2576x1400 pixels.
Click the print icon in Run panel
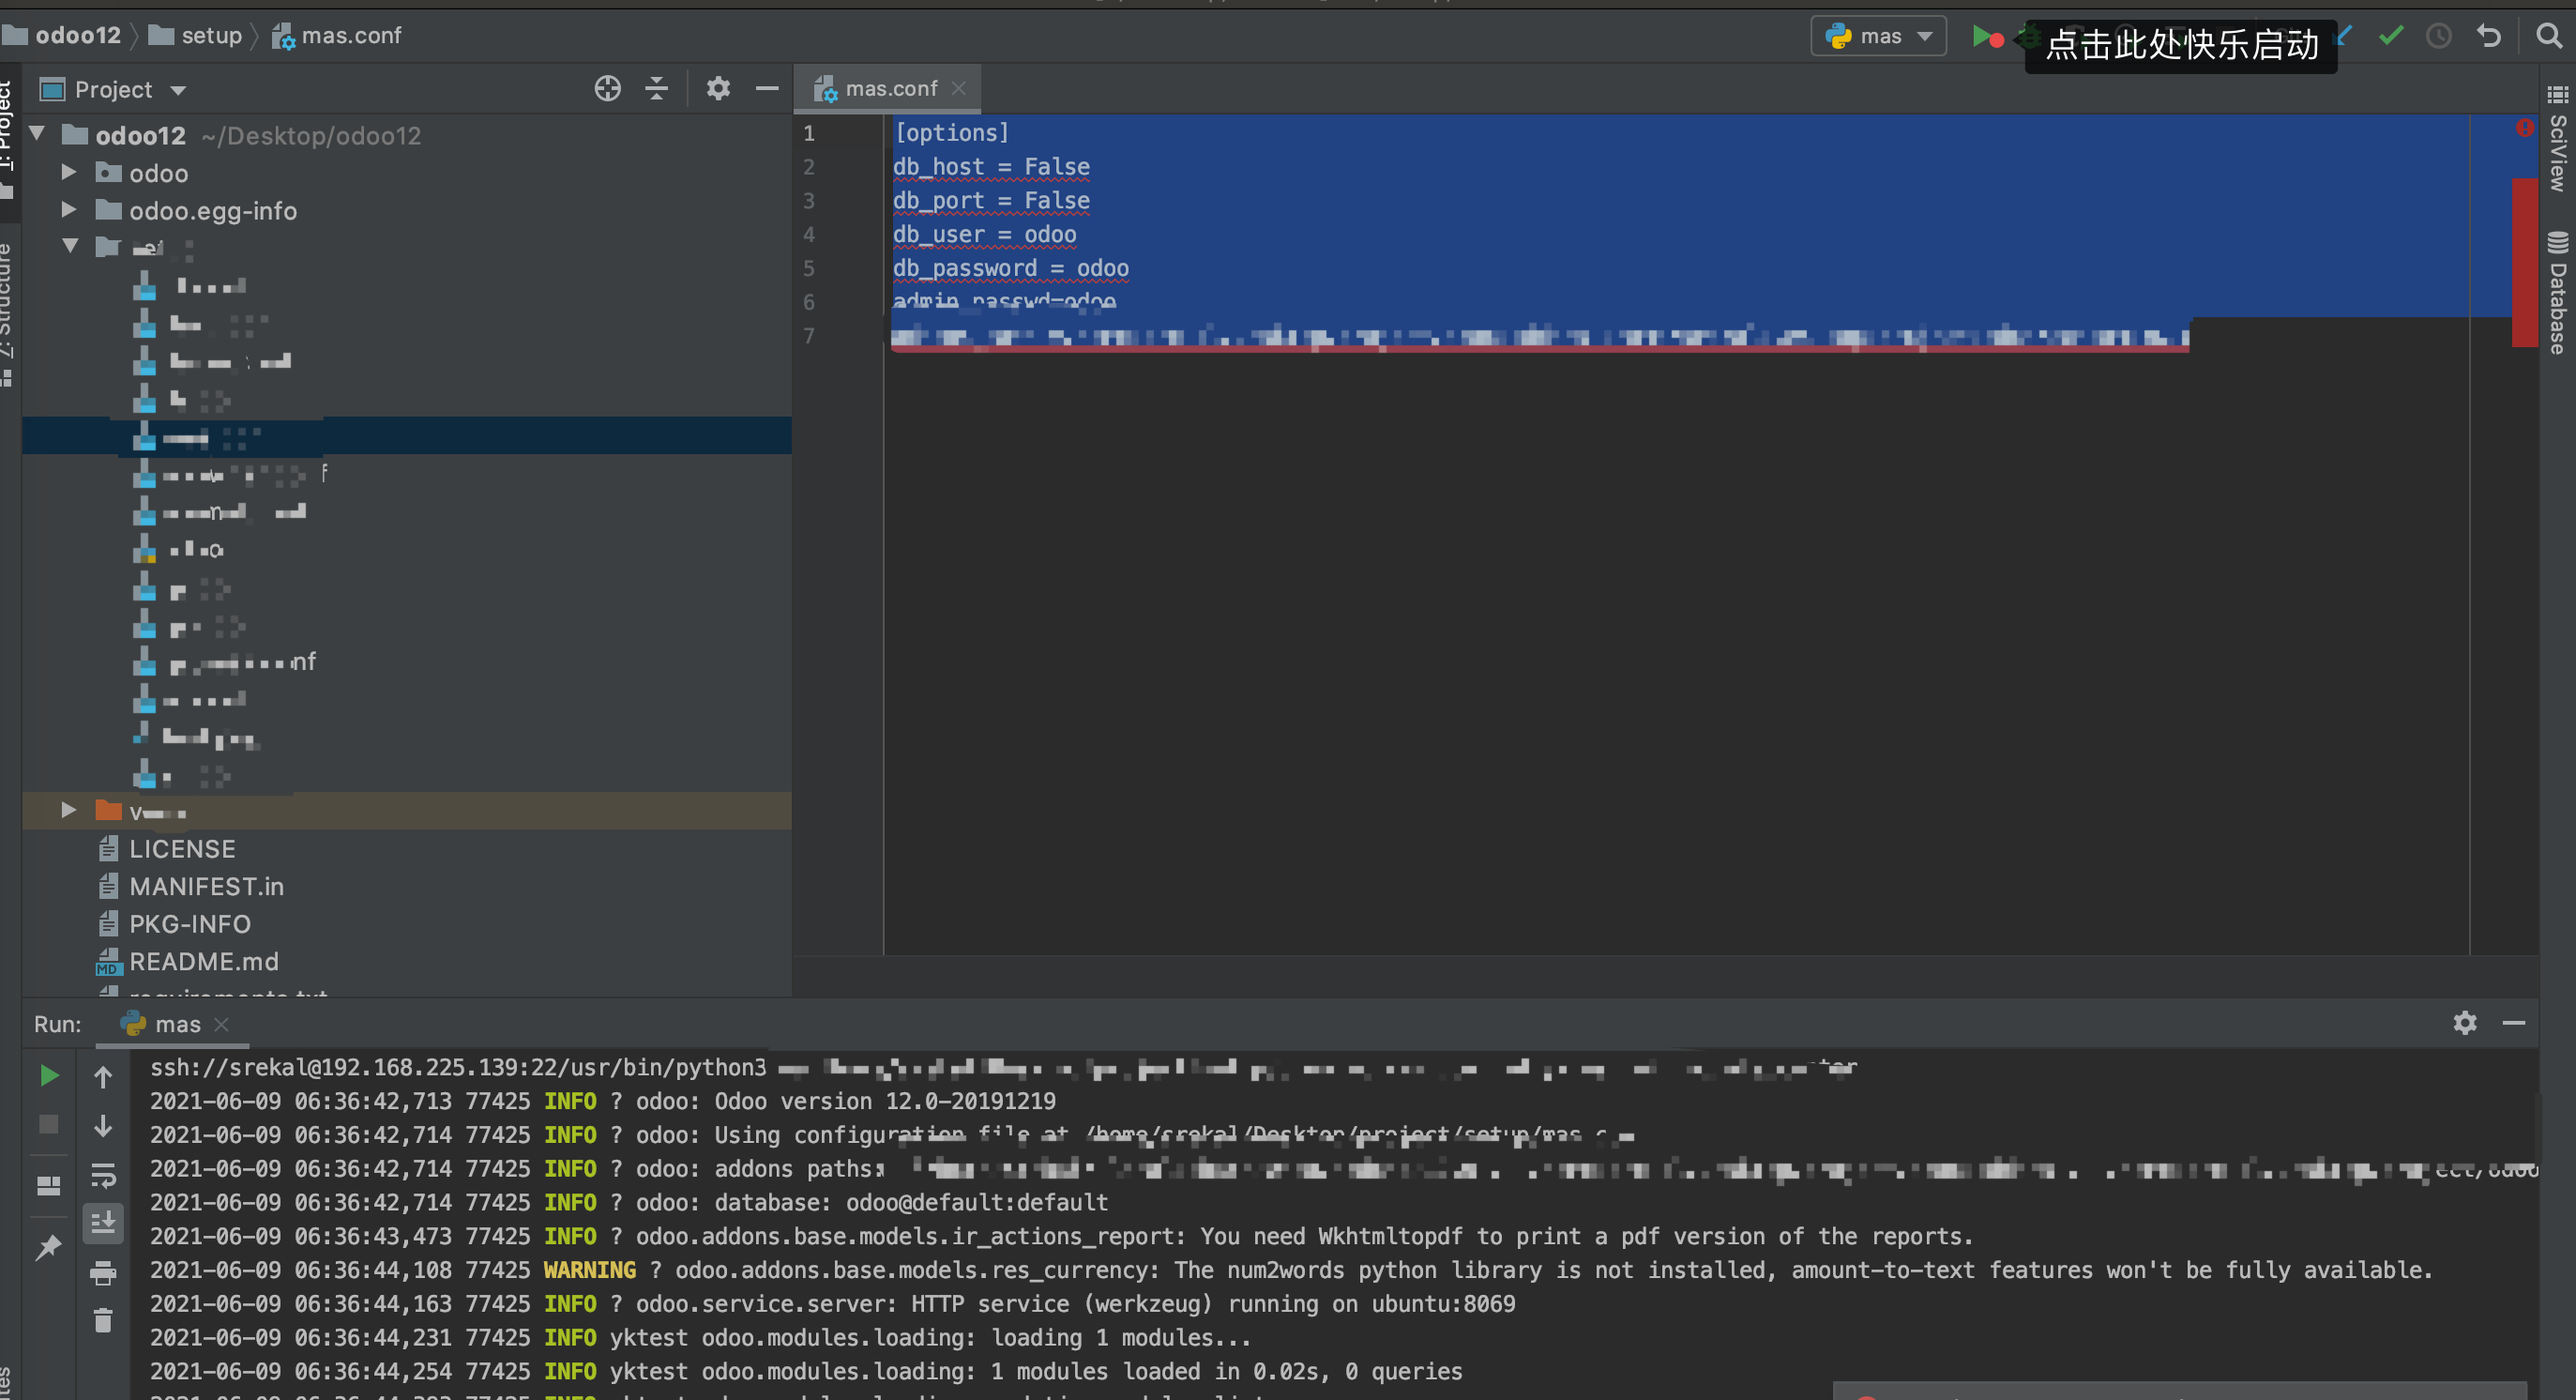[x=103, y=1273]
